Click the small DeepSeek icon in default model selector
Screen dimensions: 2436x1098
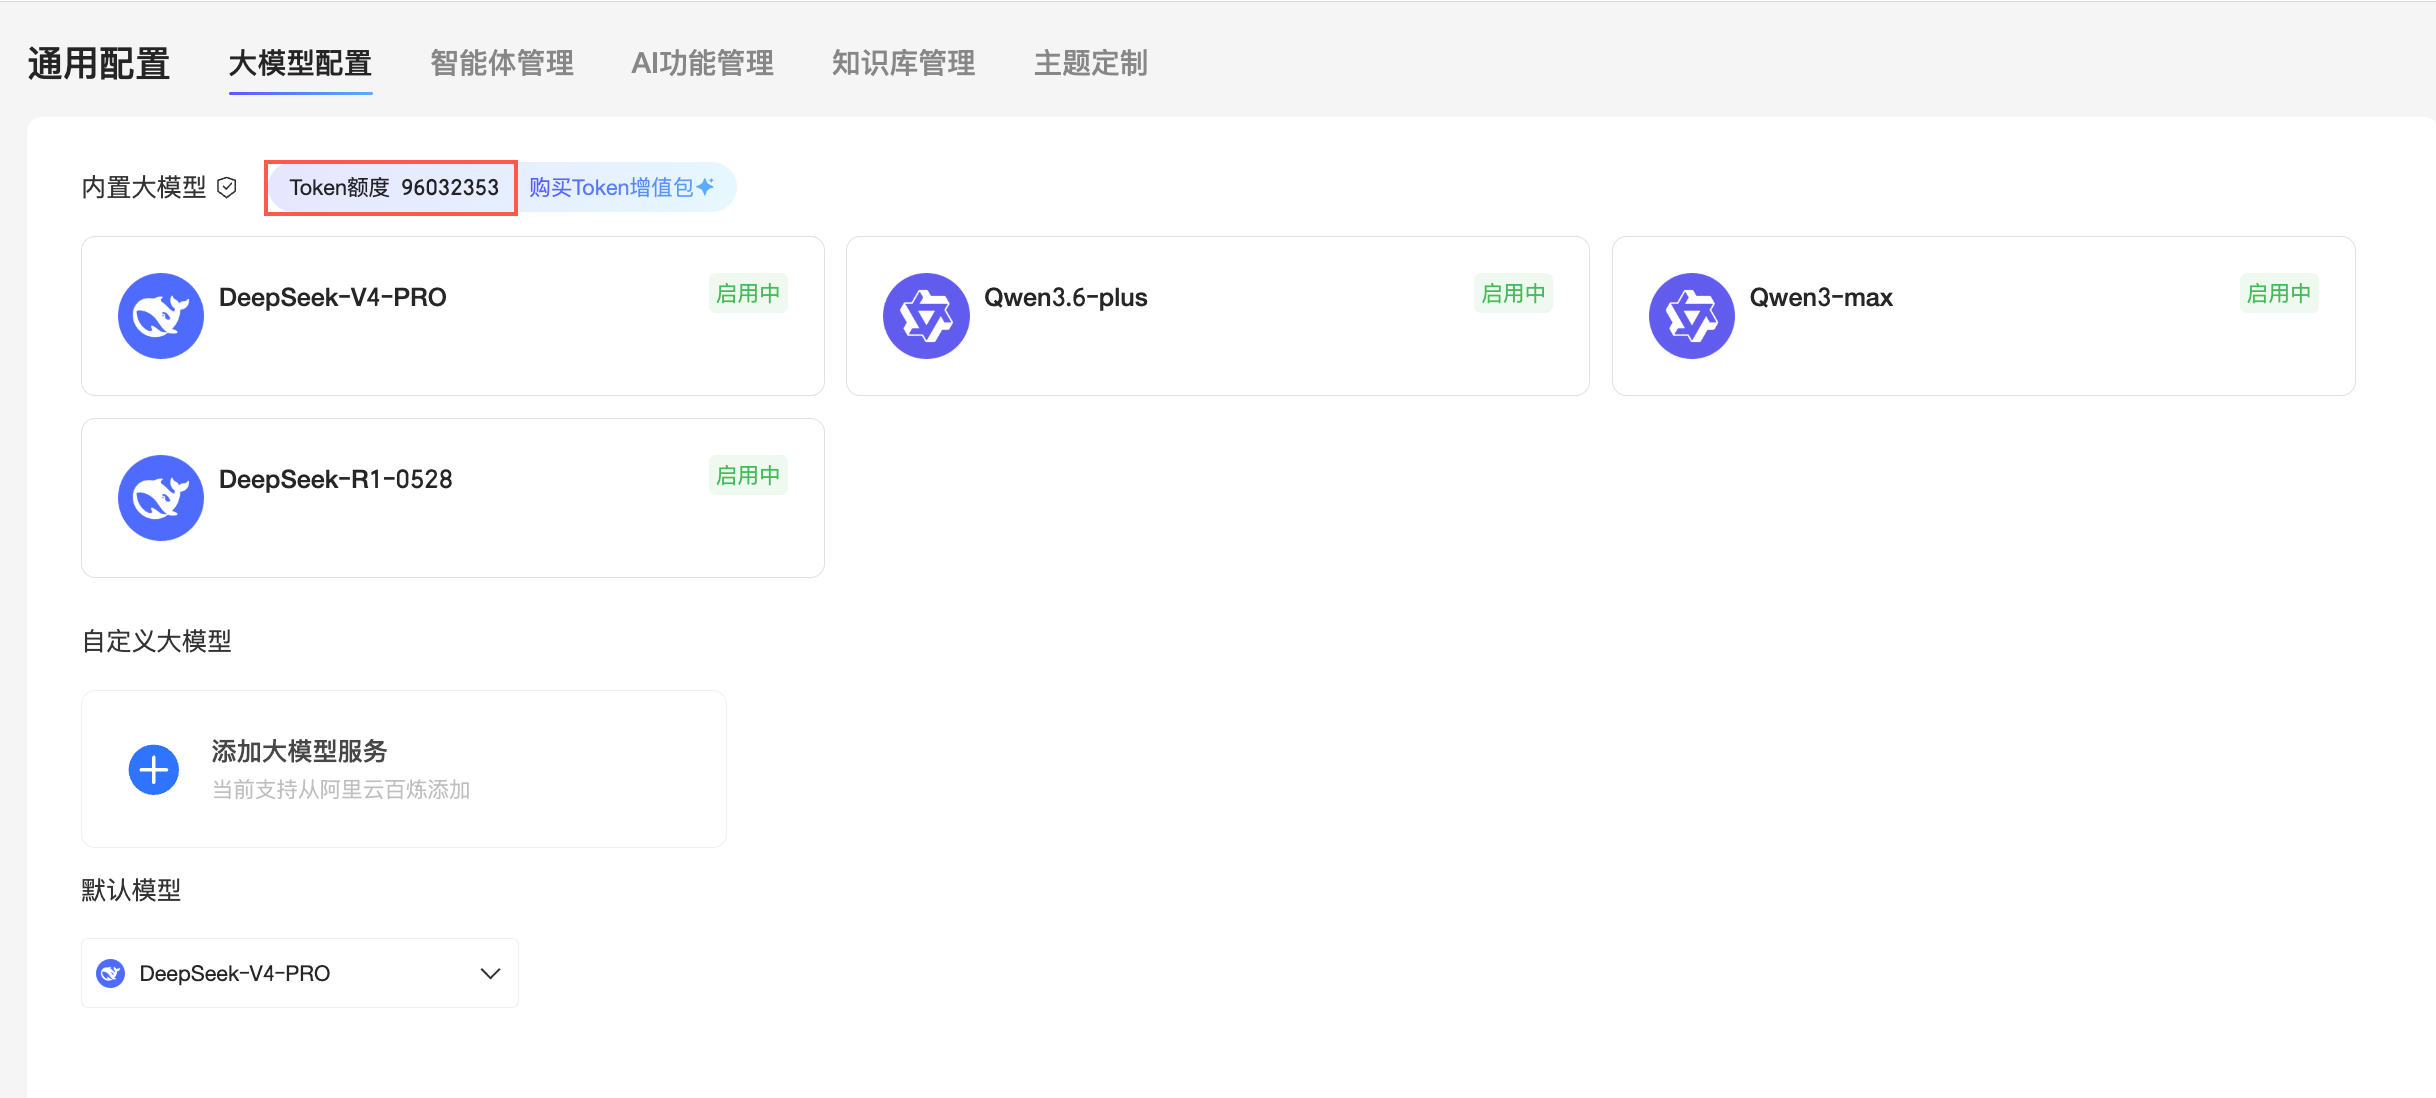(x=111, y=973)
